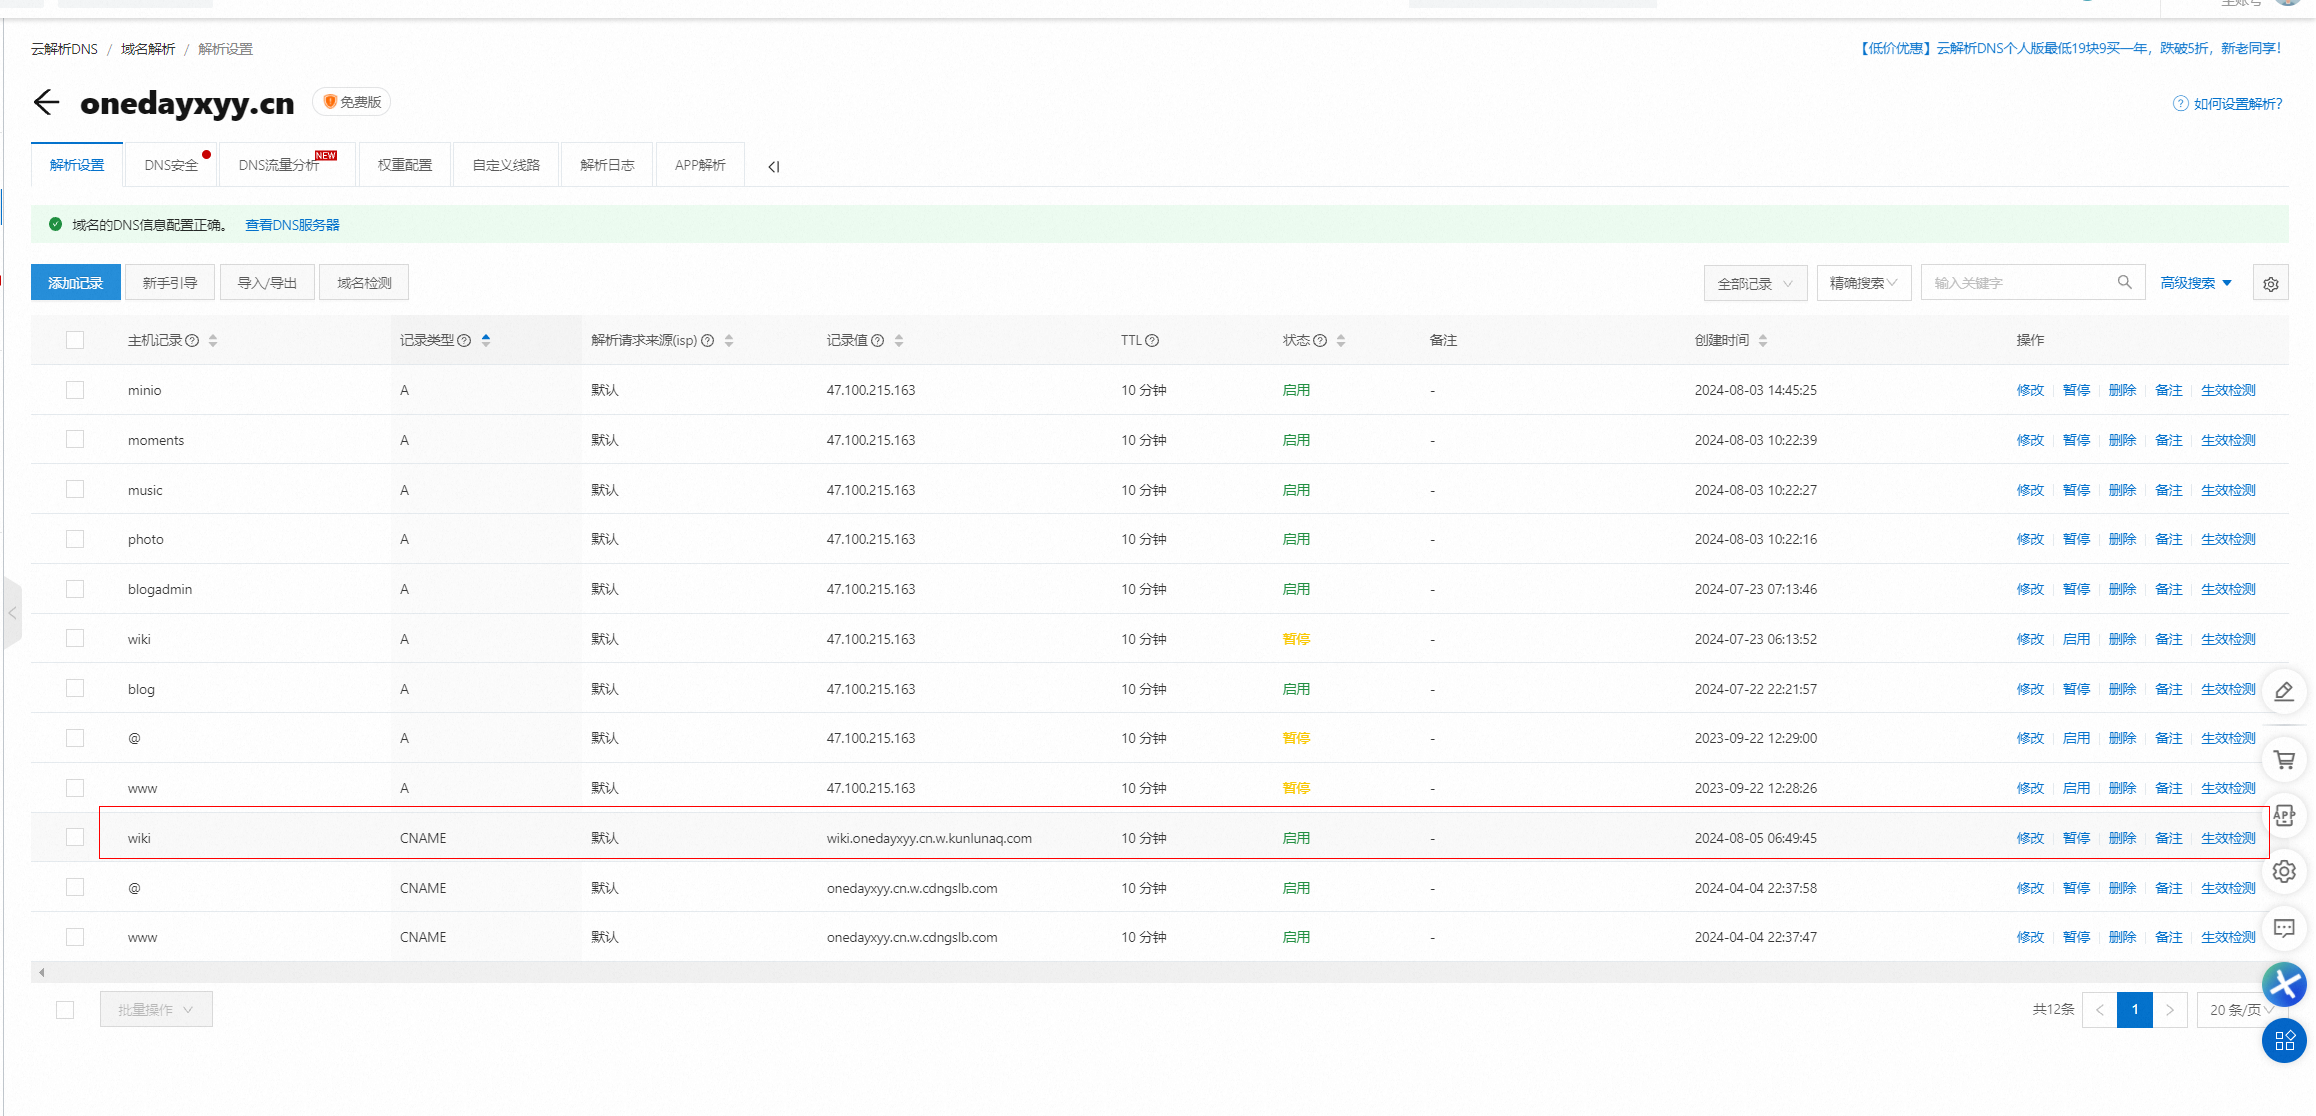Switch to the 权重配置 tab
This screenshot has height=1116, width=2316.
pyautogui.click(x=405, y=165)
